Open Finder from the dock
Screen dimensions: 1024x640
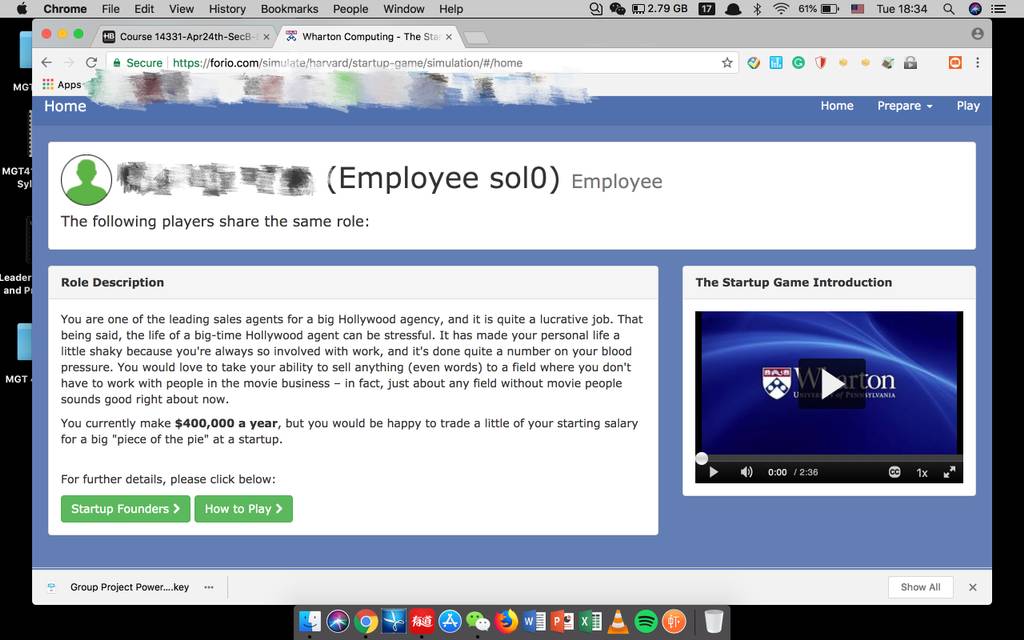point(310,621)
